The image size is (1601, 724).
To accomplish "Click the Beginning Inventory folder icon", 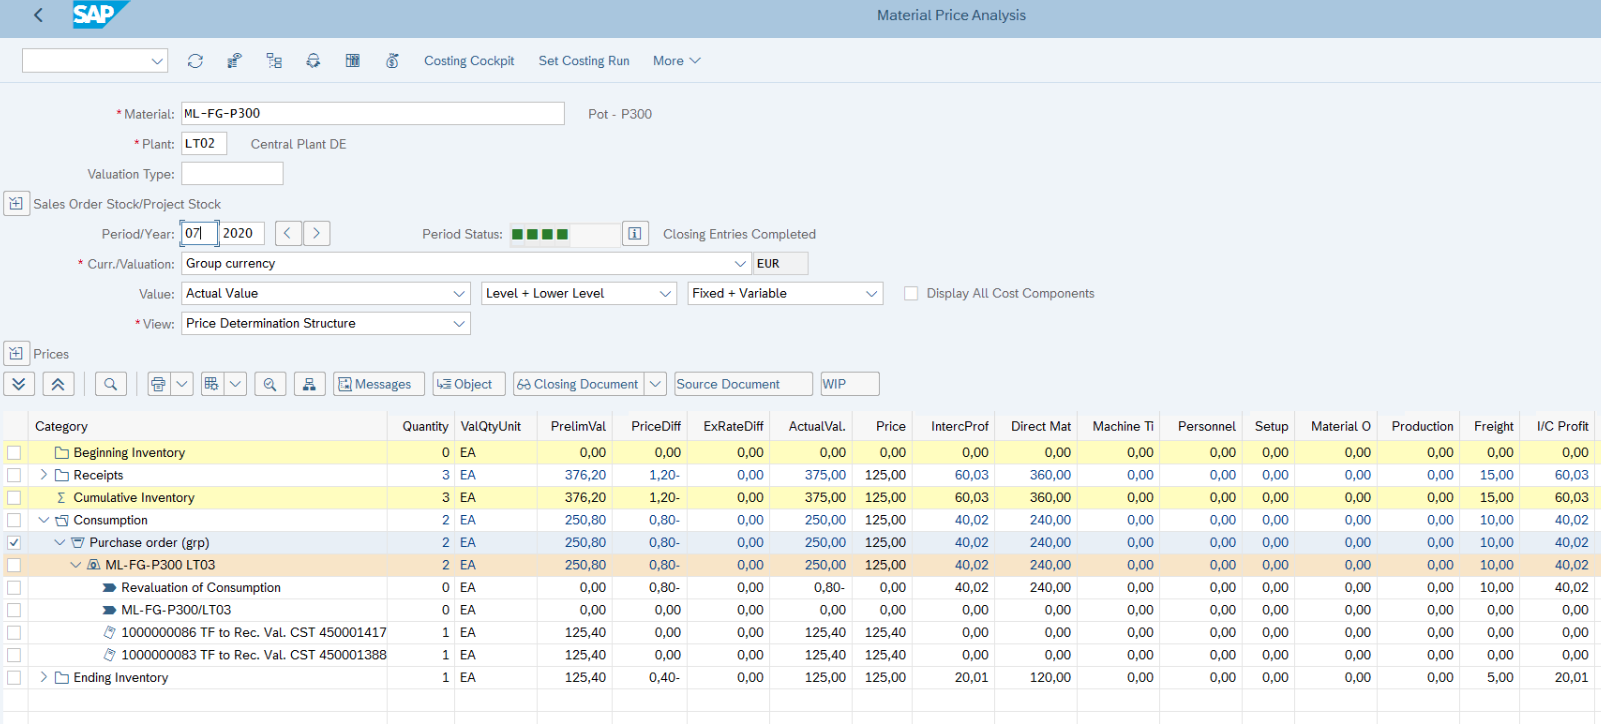I will pyautogui.click(x=62, y=453).
